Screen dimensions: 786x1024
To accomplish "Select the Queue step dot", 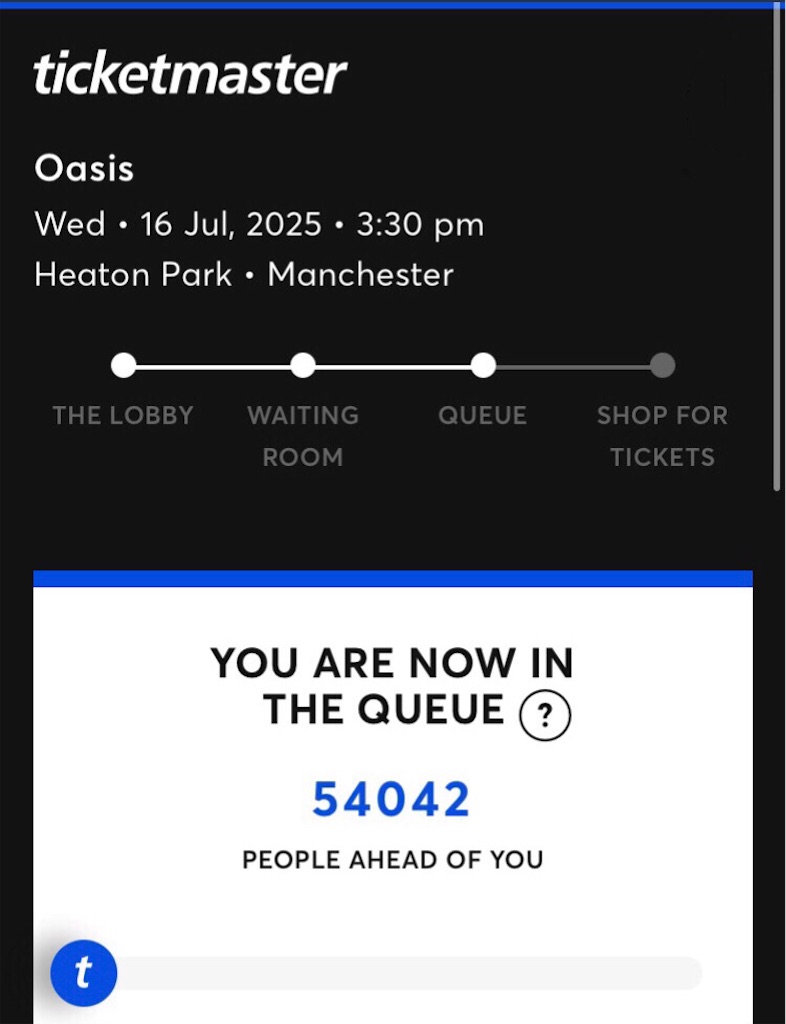I will point(483,365).
